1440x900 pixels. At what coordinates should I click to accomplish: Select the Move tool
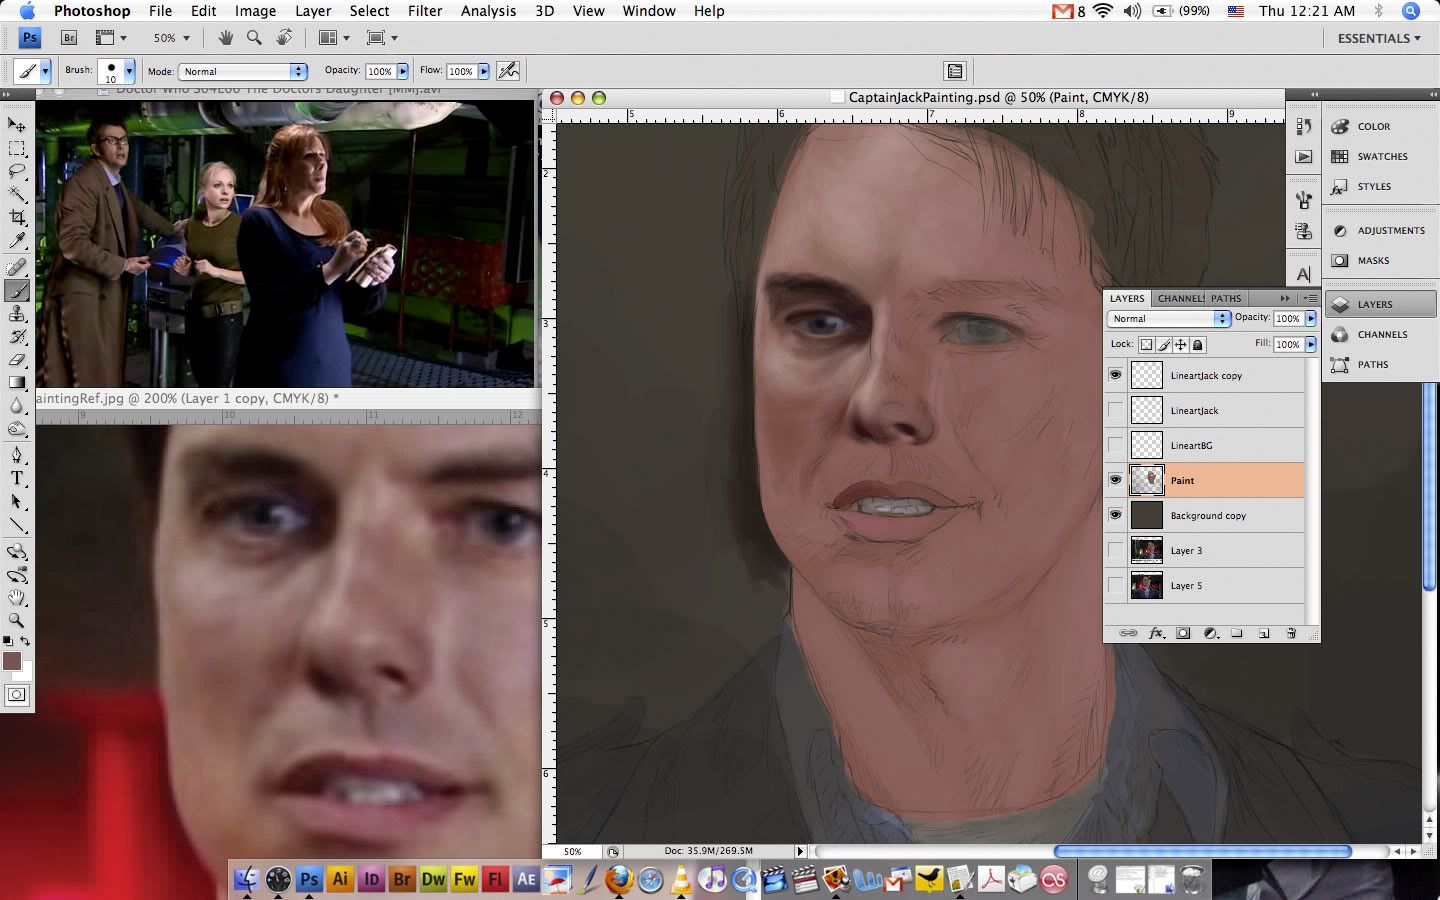pos(17,125)
